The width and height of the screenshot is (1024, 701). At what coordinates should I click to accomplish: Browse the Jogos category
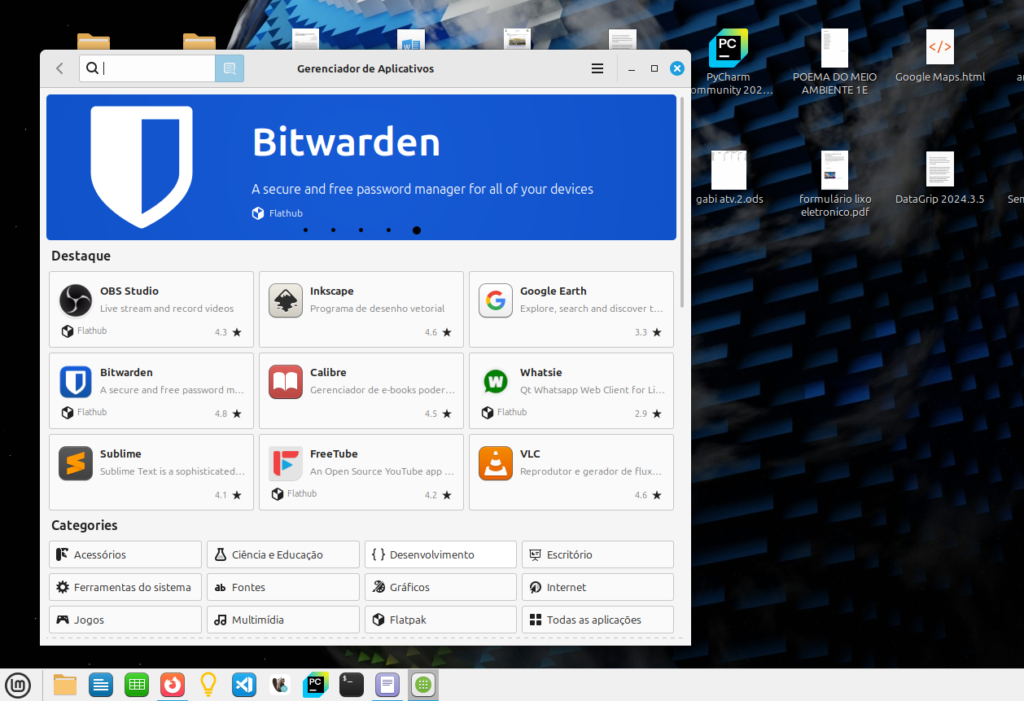point(125,620)
